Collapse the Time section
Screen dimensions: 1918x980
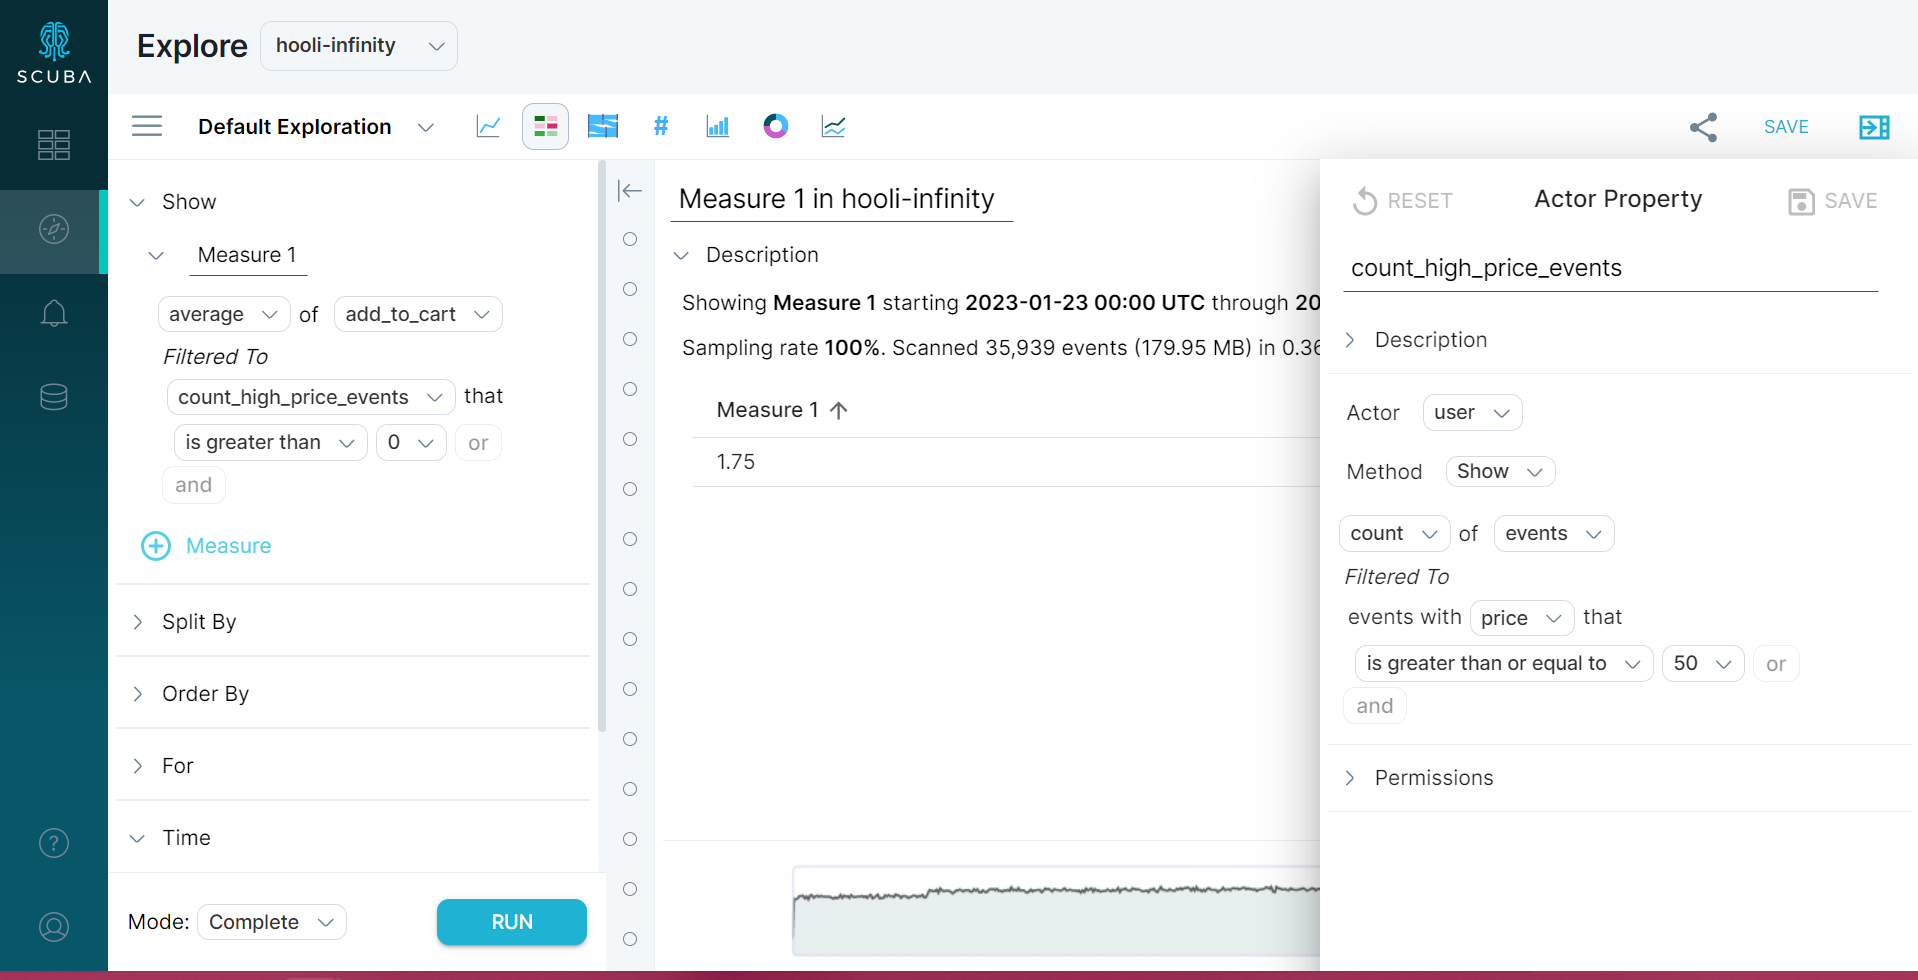[137, 838]
